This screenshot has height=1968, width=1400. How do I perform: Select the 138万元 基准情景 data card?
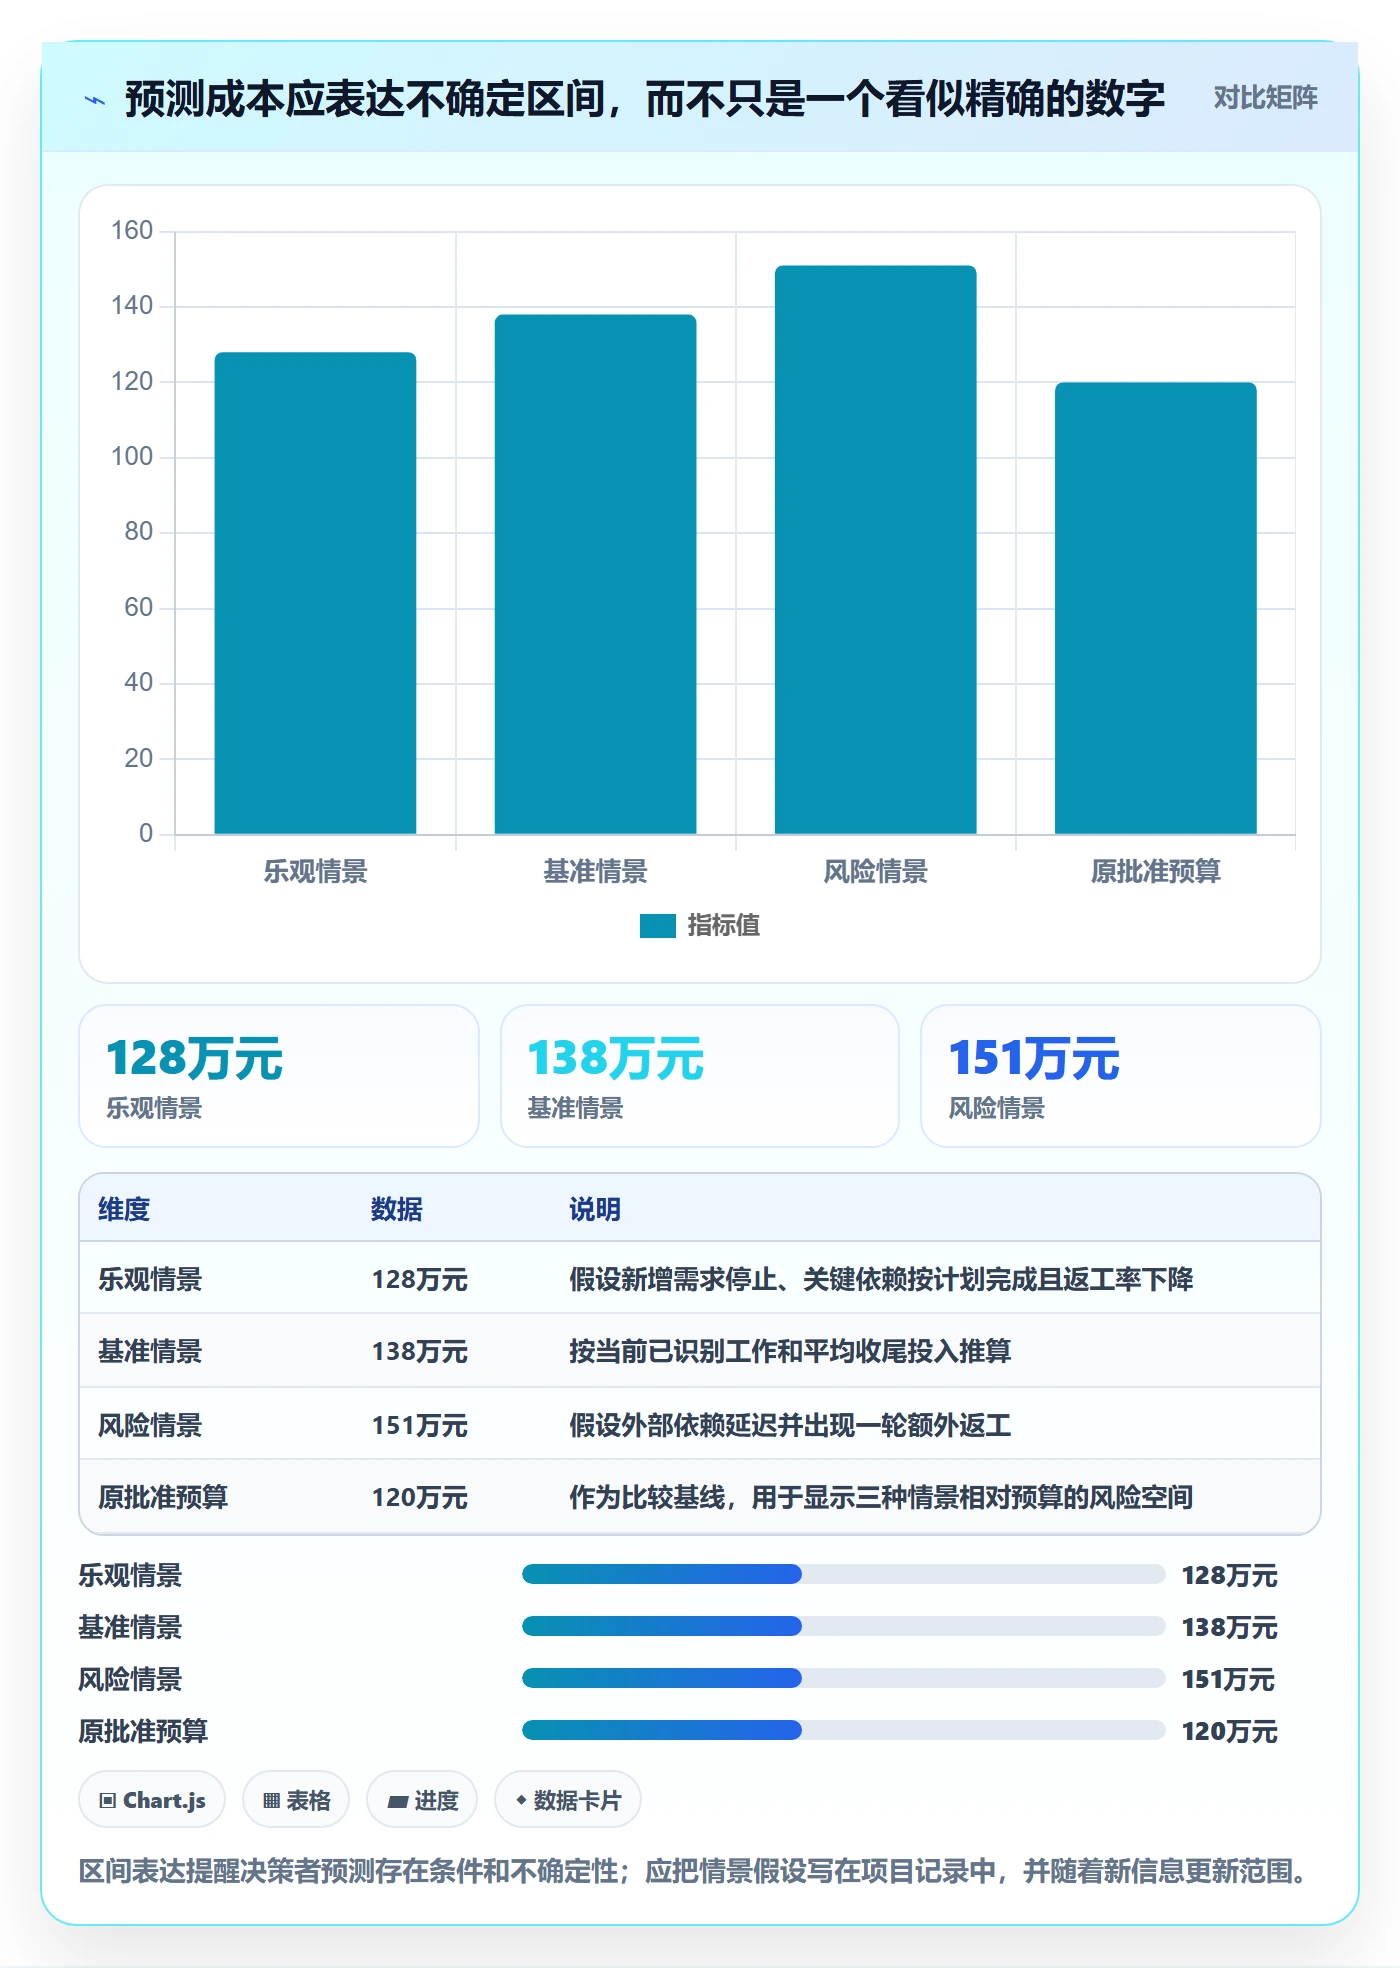[x=700, y=1076]
